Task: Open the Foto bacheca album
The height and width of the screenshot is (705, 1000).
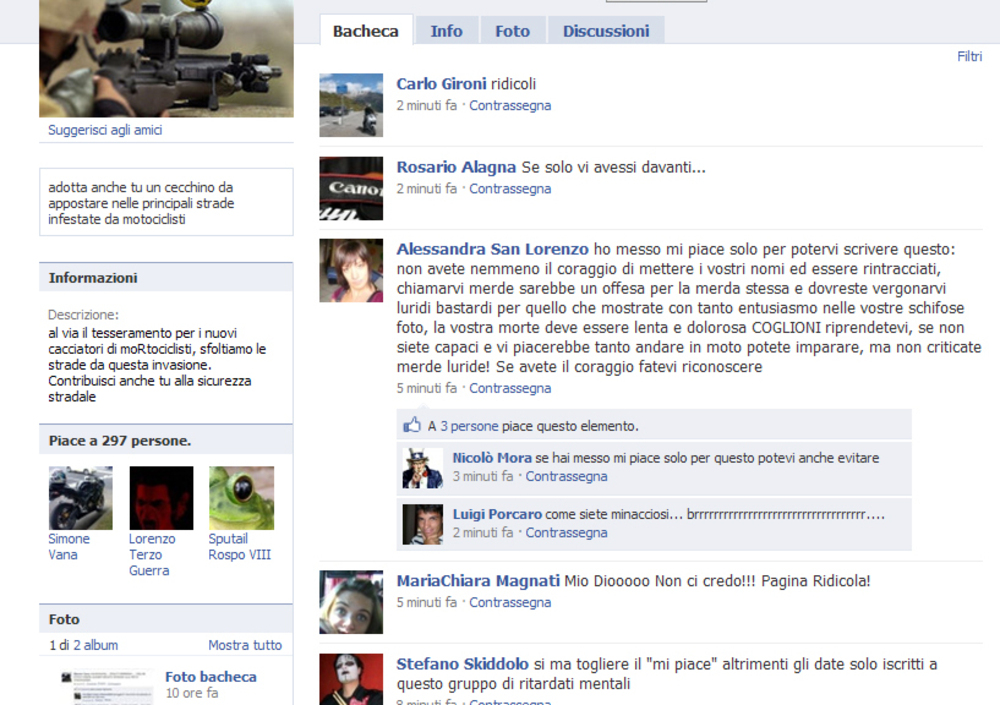Action: click(x=211, y=677)
